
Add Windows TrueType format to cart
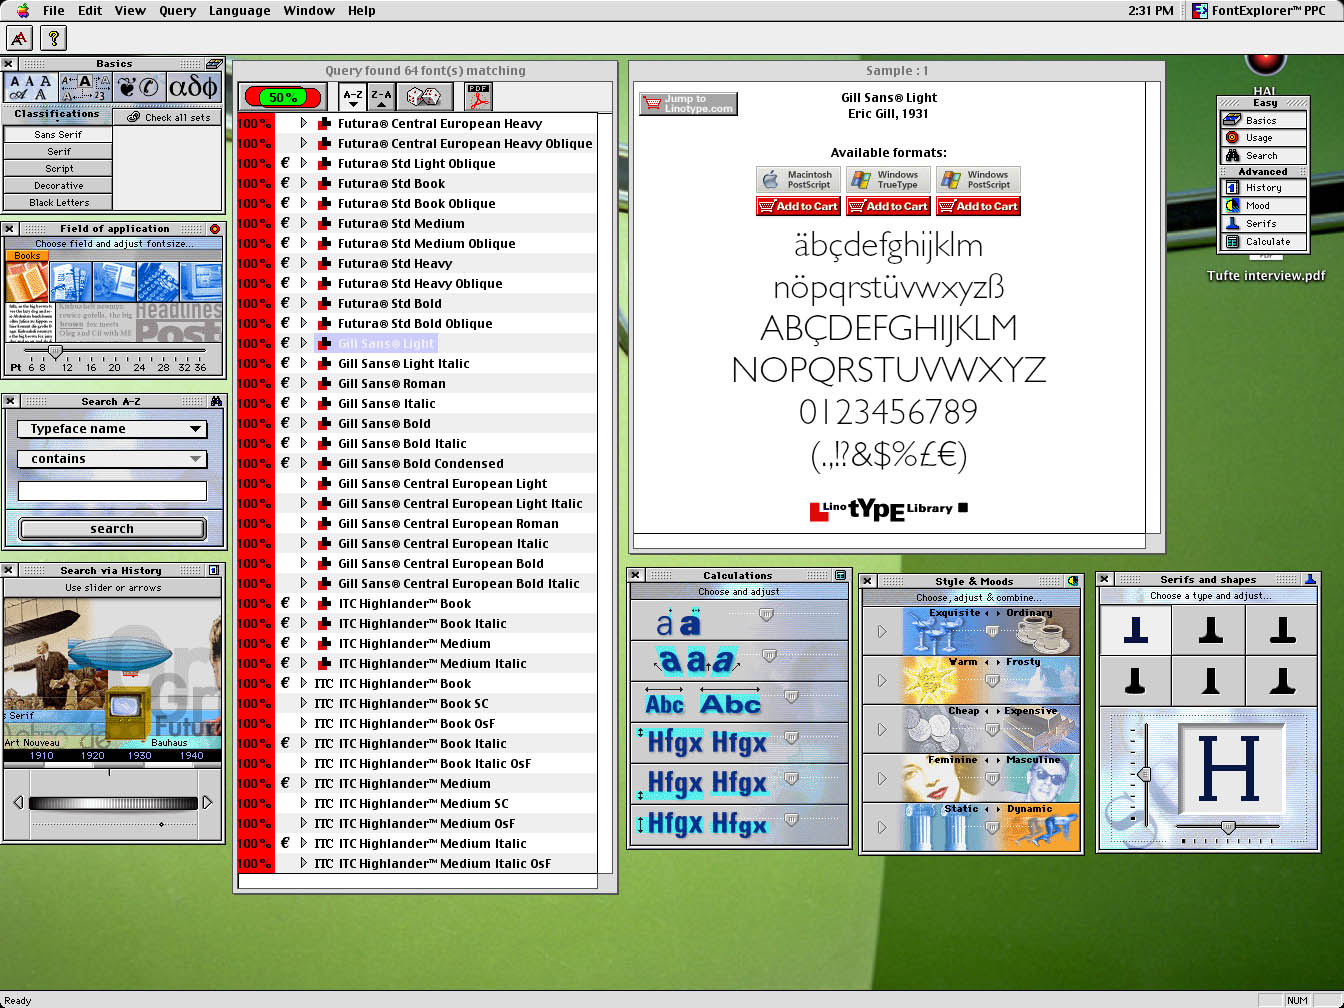click(x=887, y=206)
